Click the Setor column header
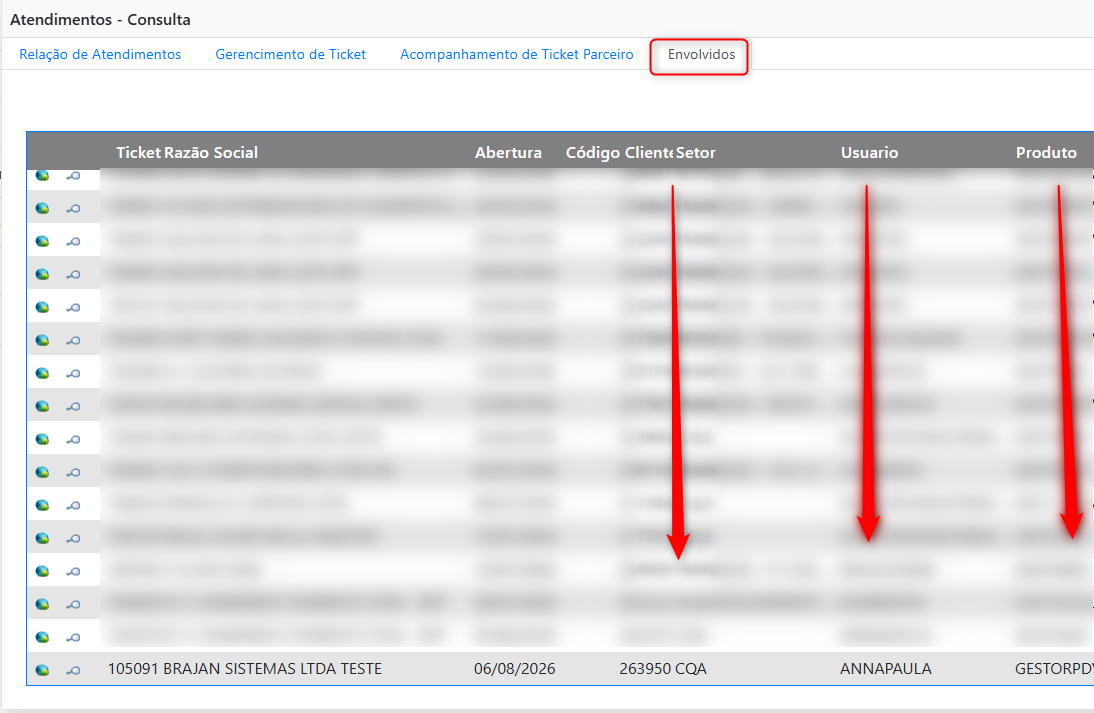 click(x=696, y=153)
